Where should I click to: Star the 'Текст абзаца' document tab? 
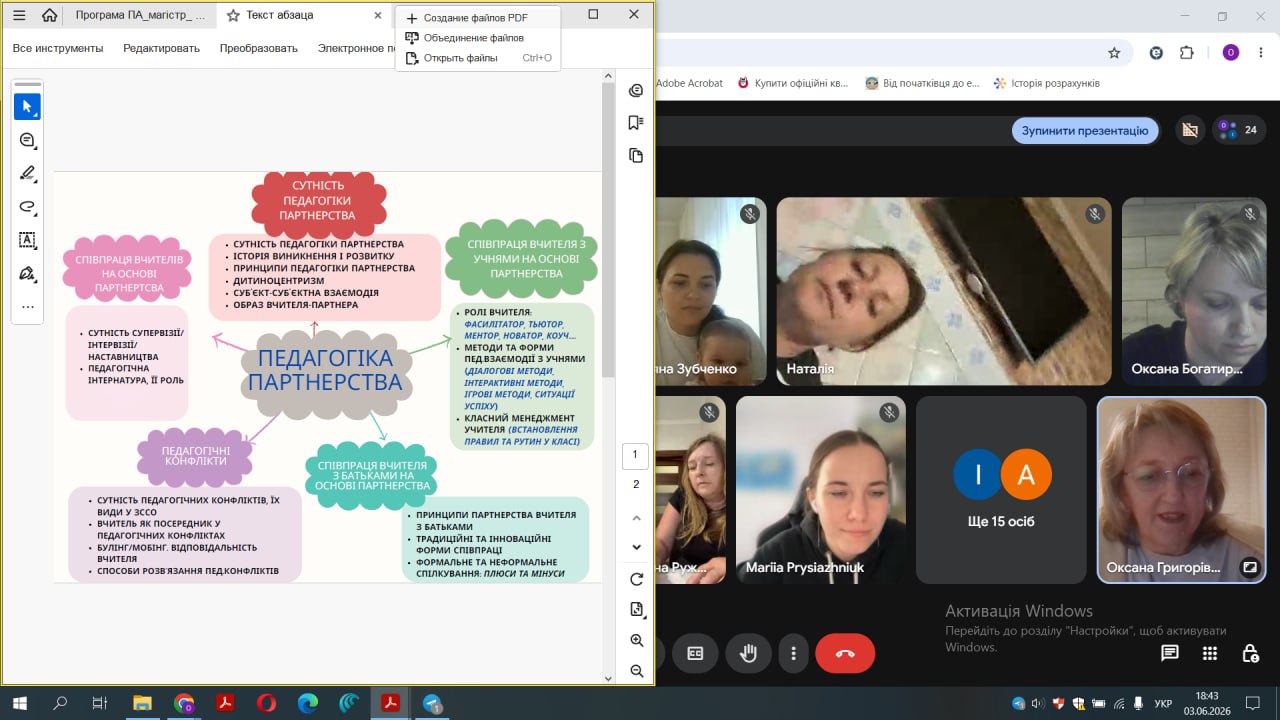tap(233, 15)
